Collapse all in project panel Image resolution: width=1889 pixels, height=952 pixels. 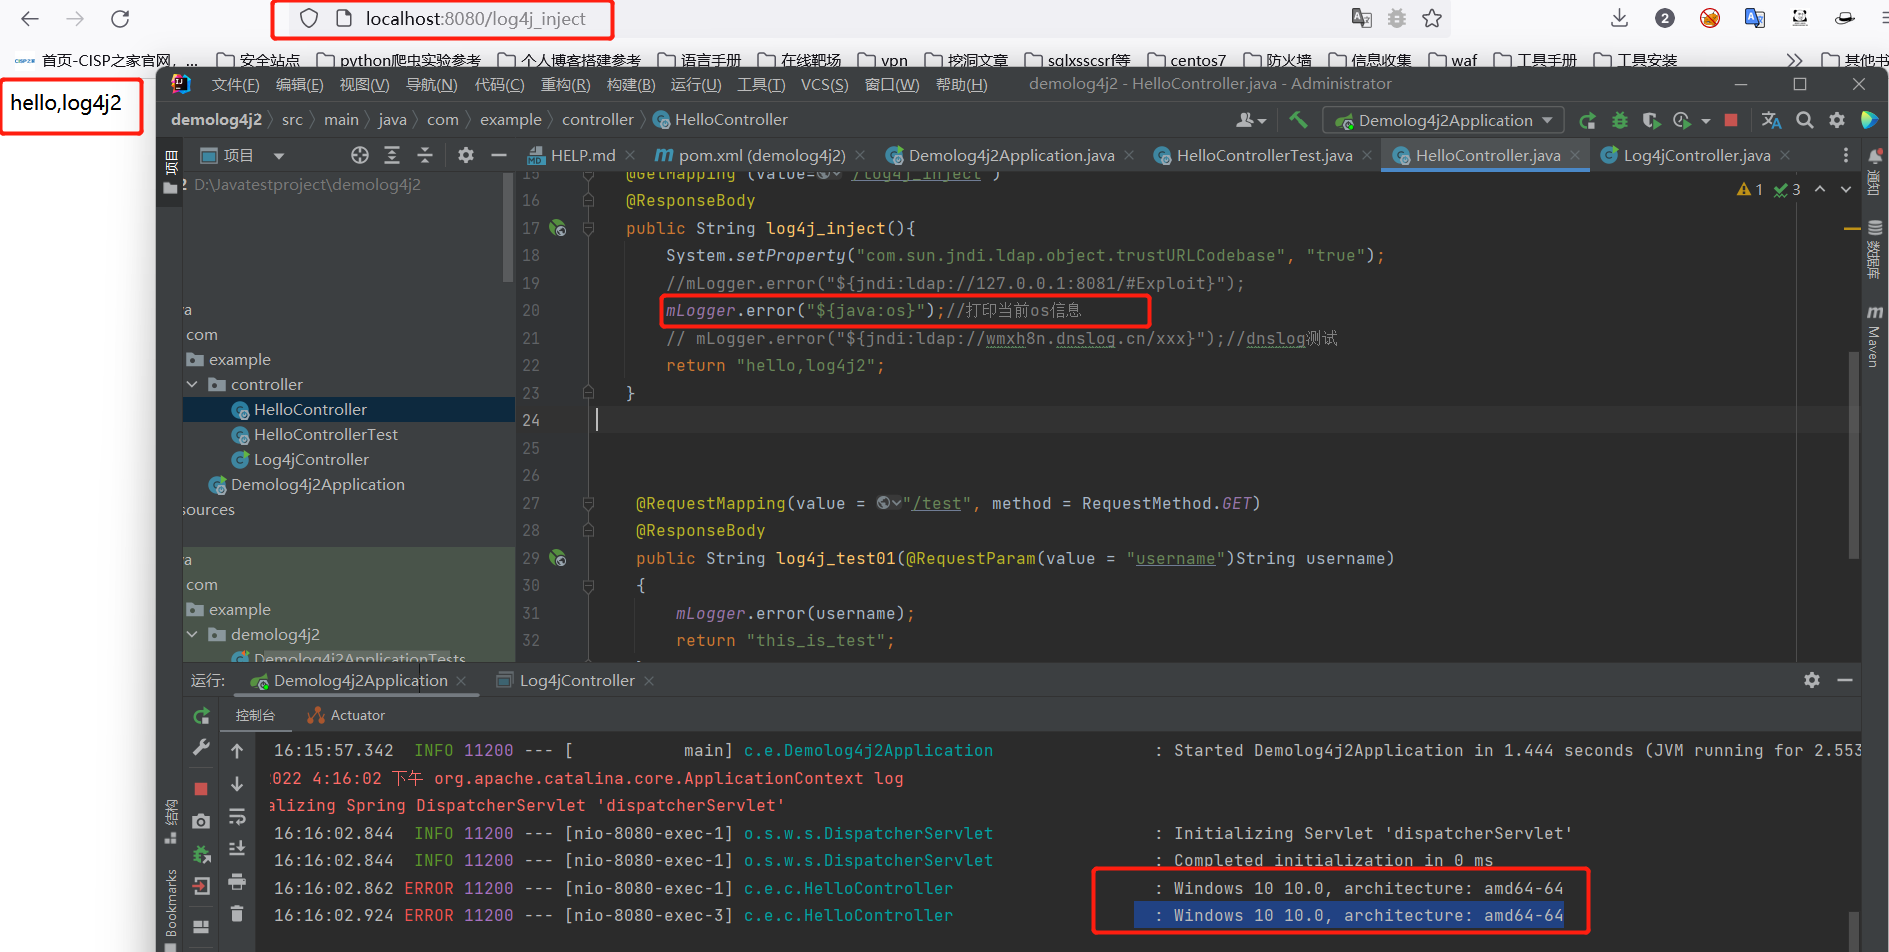[425, 155]
